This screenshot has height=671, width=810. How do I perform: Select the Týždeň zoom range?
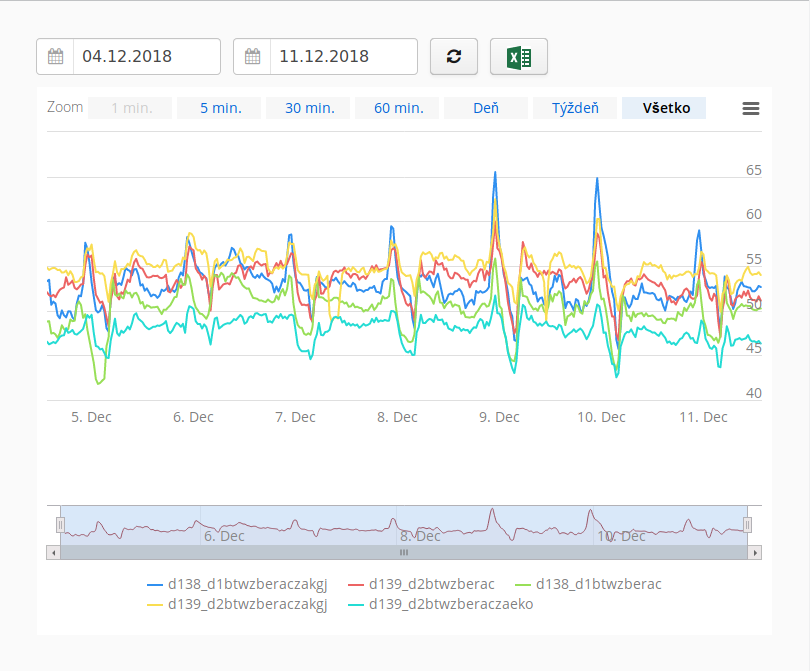575,108
